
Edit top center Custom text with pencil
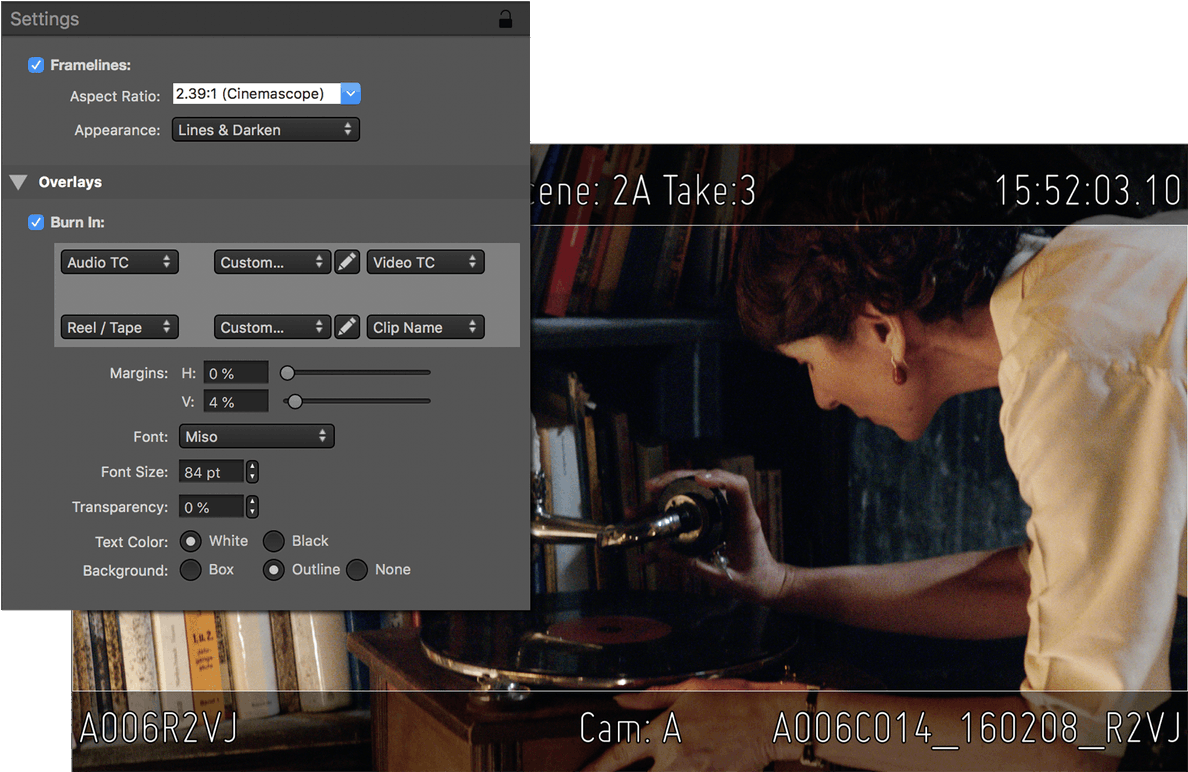tap(347, 262)
